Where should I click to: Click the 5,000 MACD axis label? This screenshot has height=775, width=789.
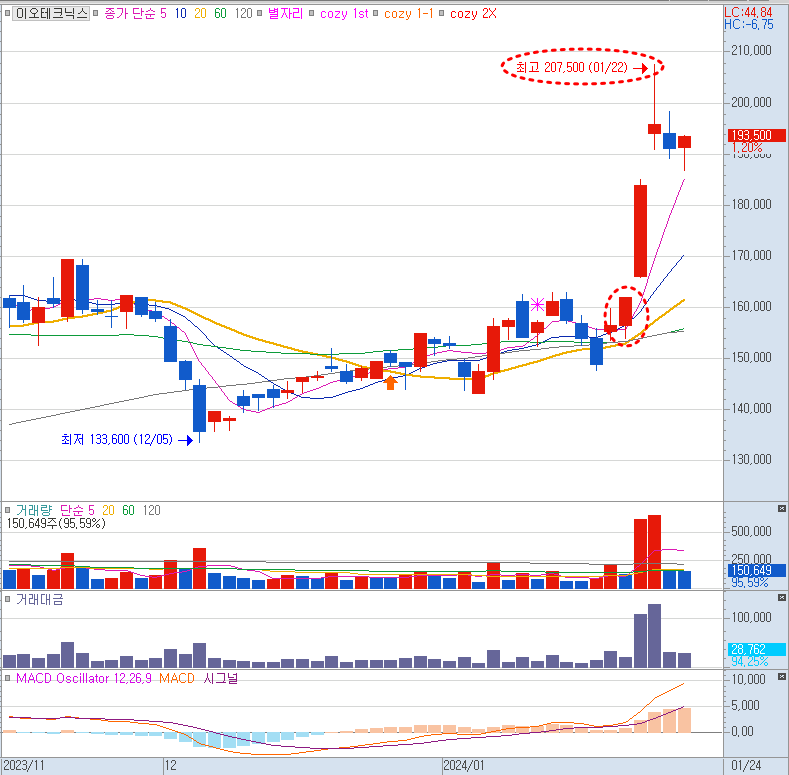pos(745,706)
